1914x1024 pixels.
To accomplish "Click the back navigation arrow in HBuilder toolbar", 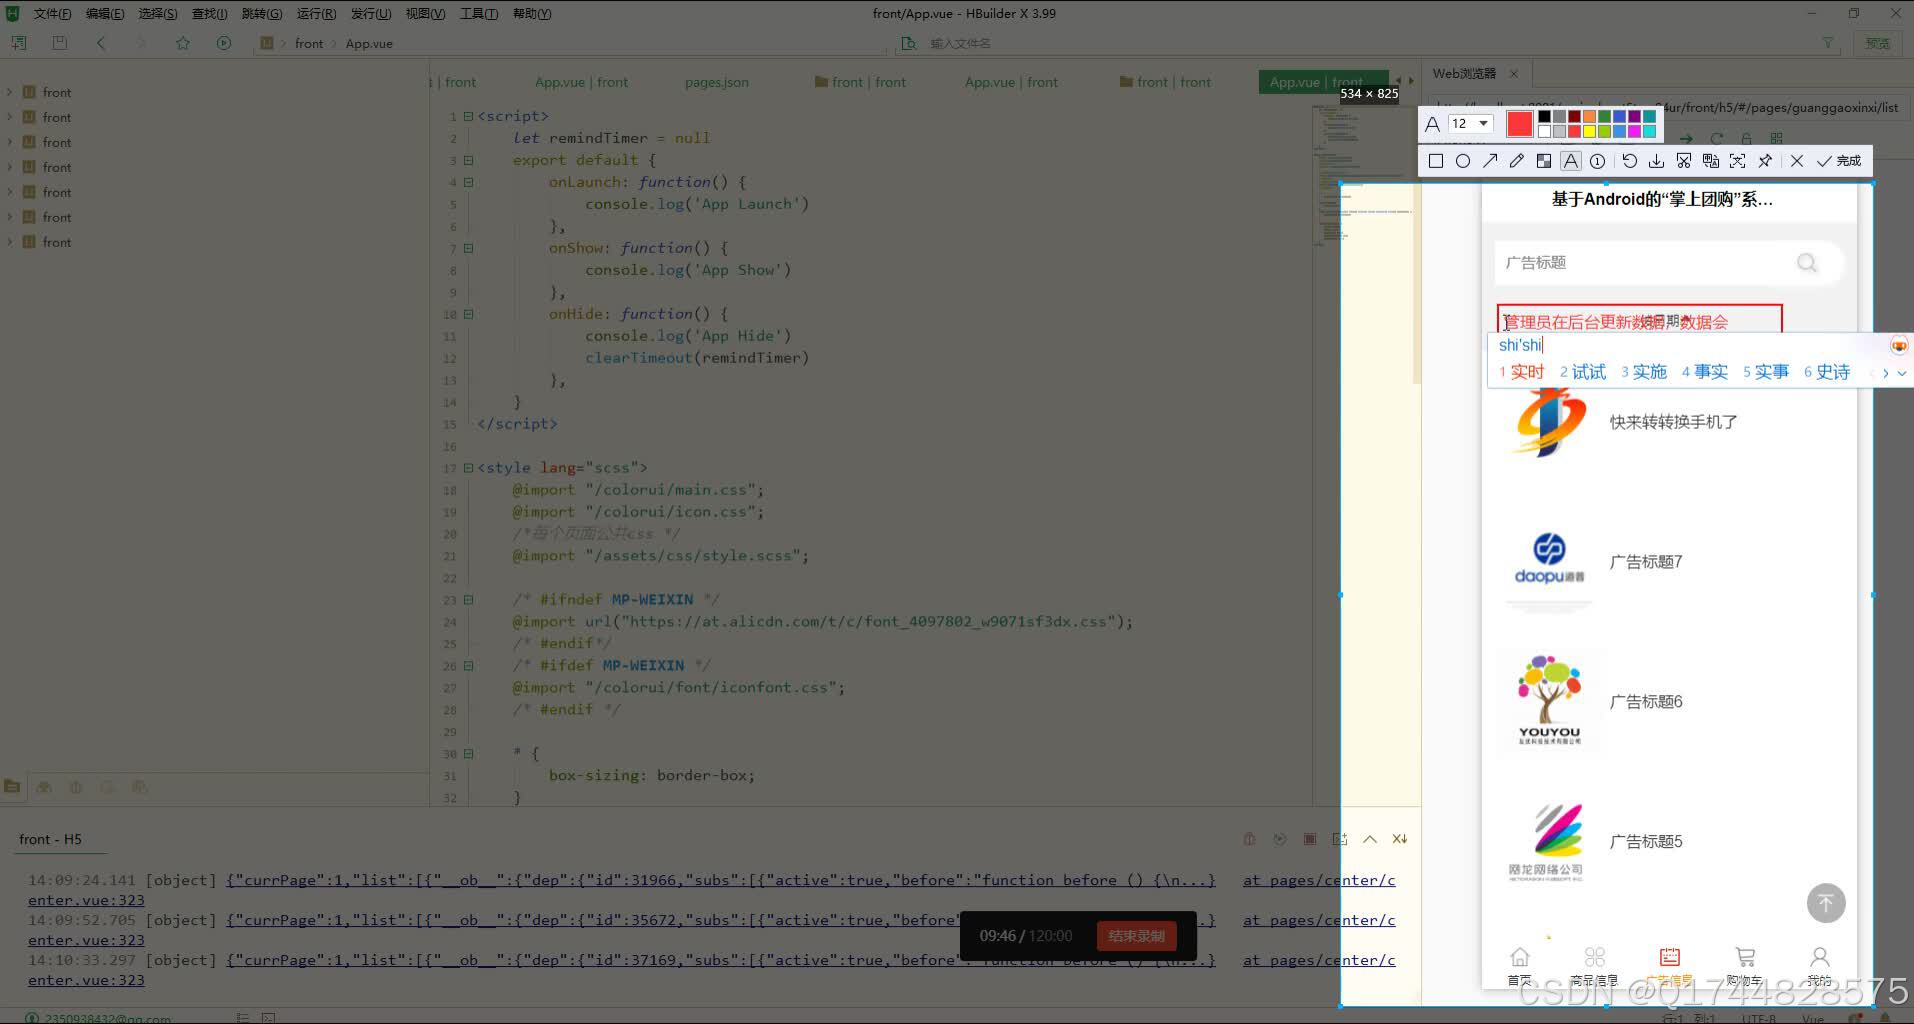I will pos(100,43).
